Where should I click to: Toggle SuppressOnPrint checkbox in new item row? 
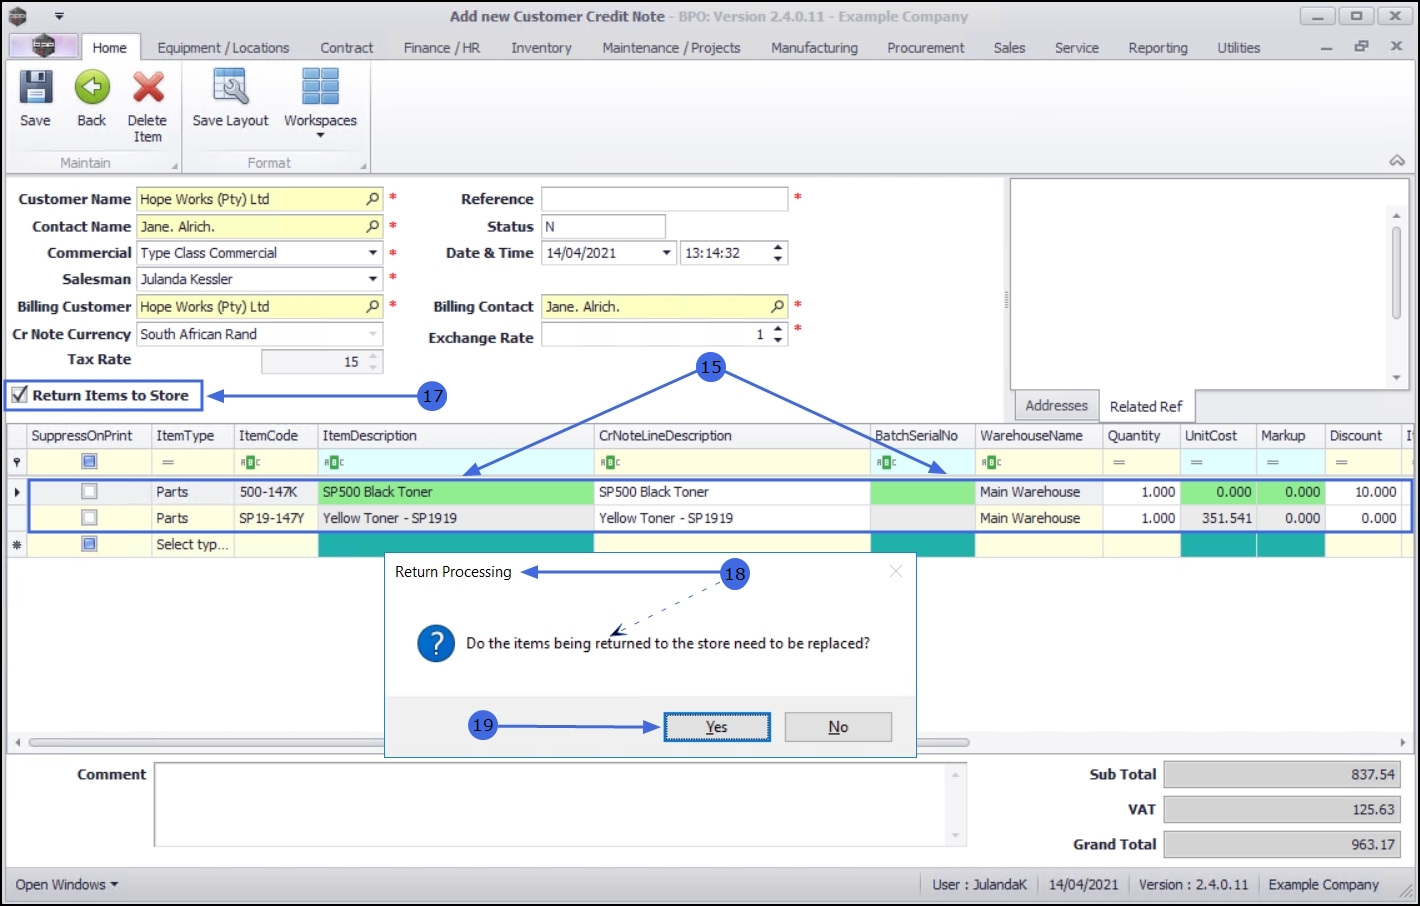pyautogui.click(x=89, y=544)
